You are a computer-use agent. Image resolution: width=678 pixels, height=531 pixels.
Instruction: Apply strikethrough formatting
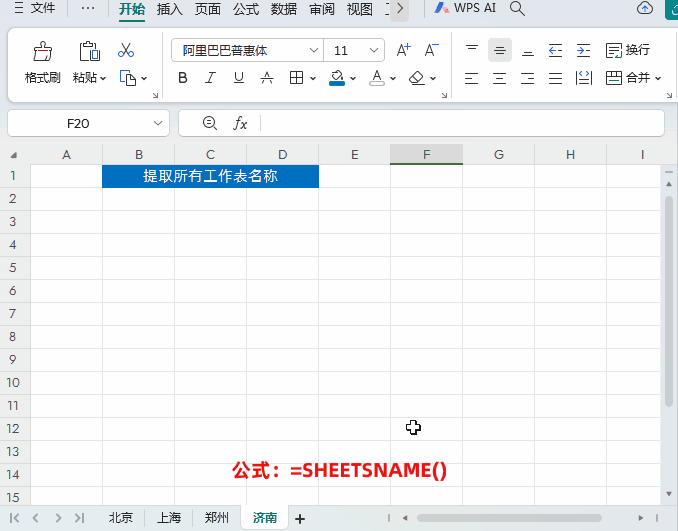point(267,78)
